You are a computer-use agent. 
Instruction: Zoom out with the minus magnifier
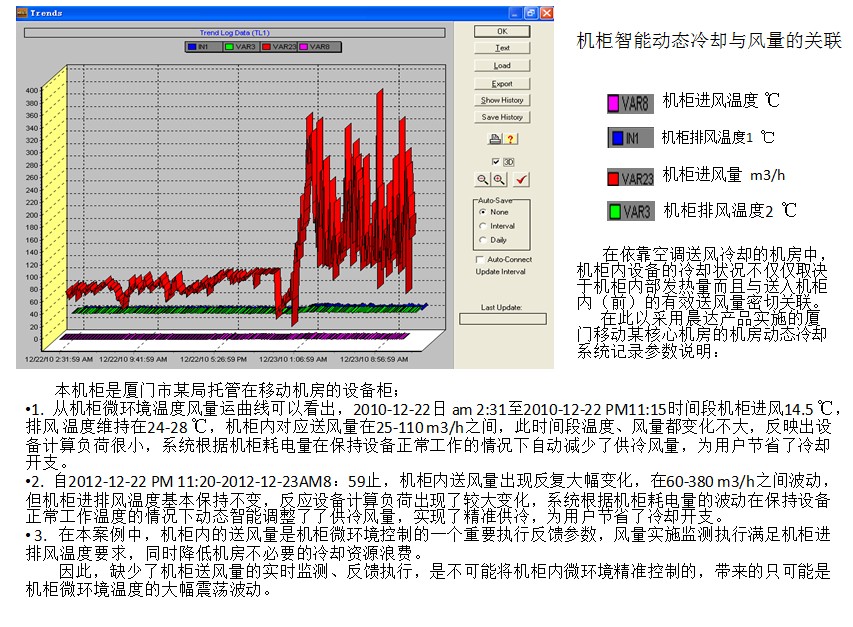[x=482, y=179]
